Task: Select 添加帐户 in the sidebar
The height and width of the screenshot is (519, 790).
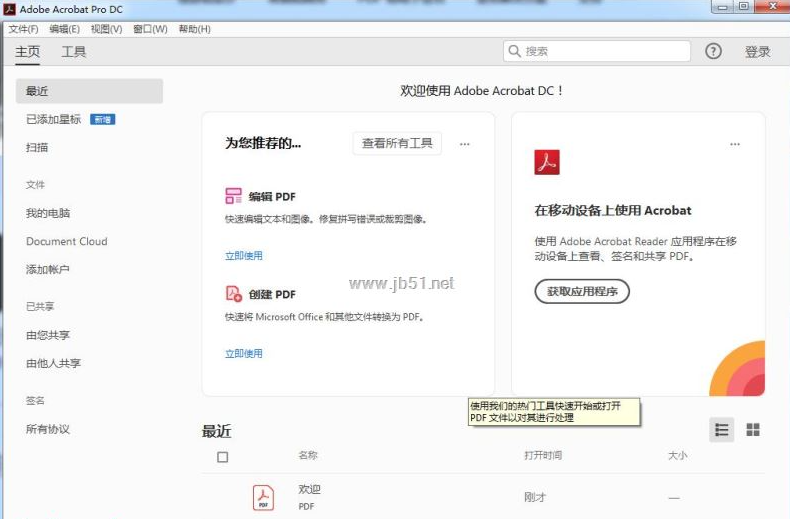Action: click(x=48, y=270)
